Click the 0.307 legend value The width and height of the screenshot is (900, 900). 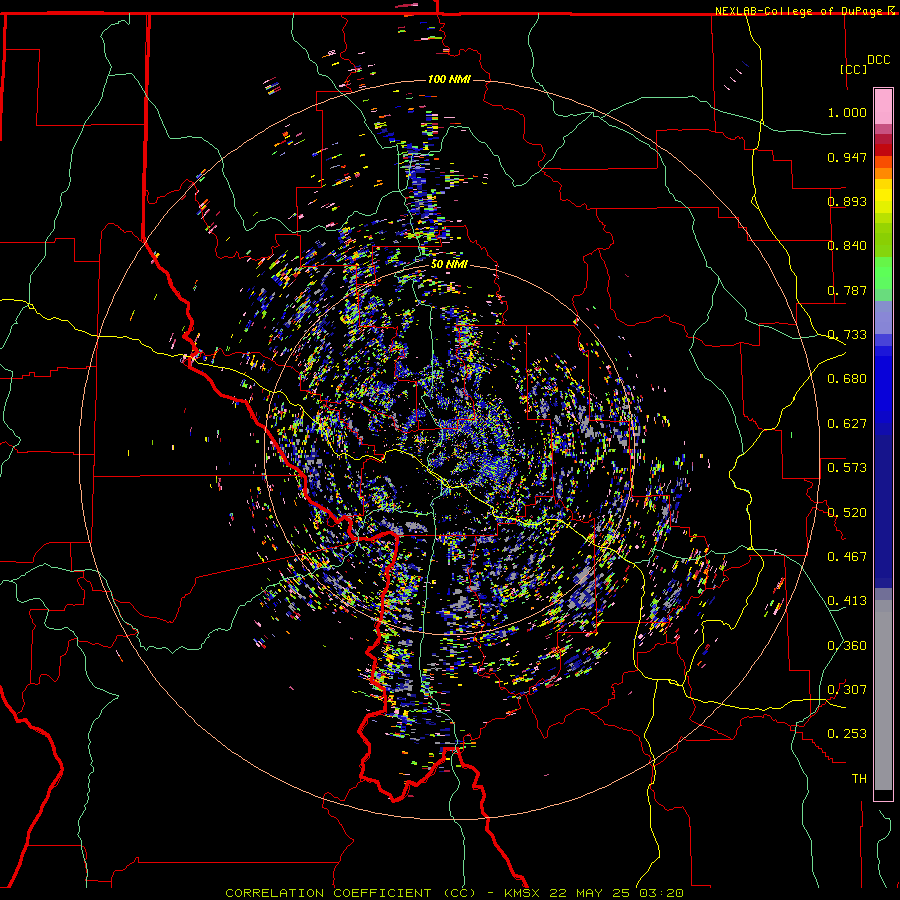847,690
